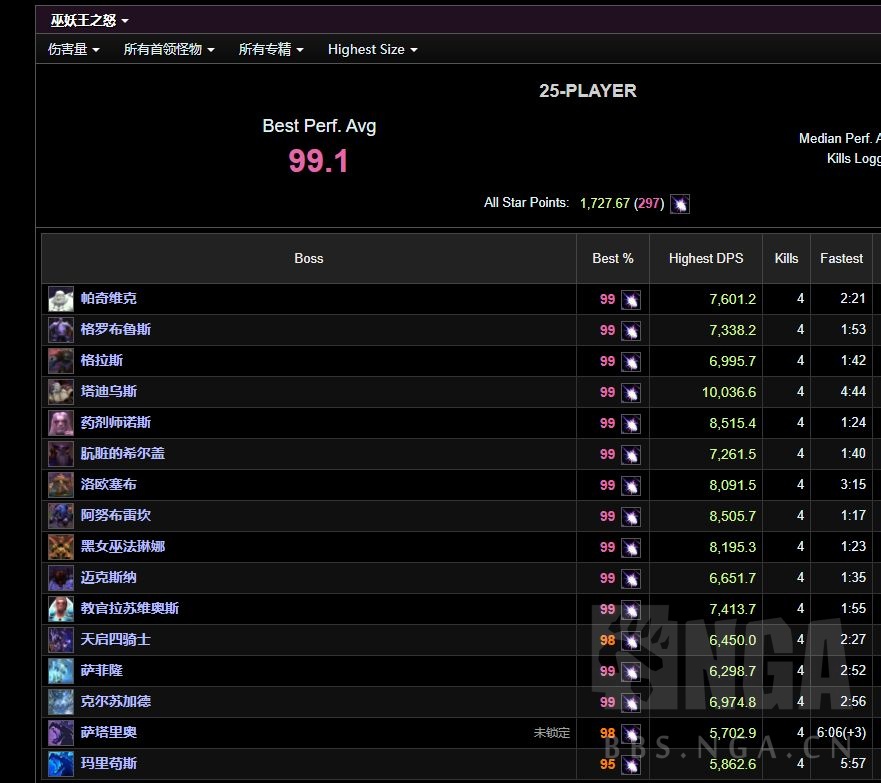Viewport: 881px width, 783px height.
Task: Click the spec icon in 格拉斯 row
Action: 631,361
